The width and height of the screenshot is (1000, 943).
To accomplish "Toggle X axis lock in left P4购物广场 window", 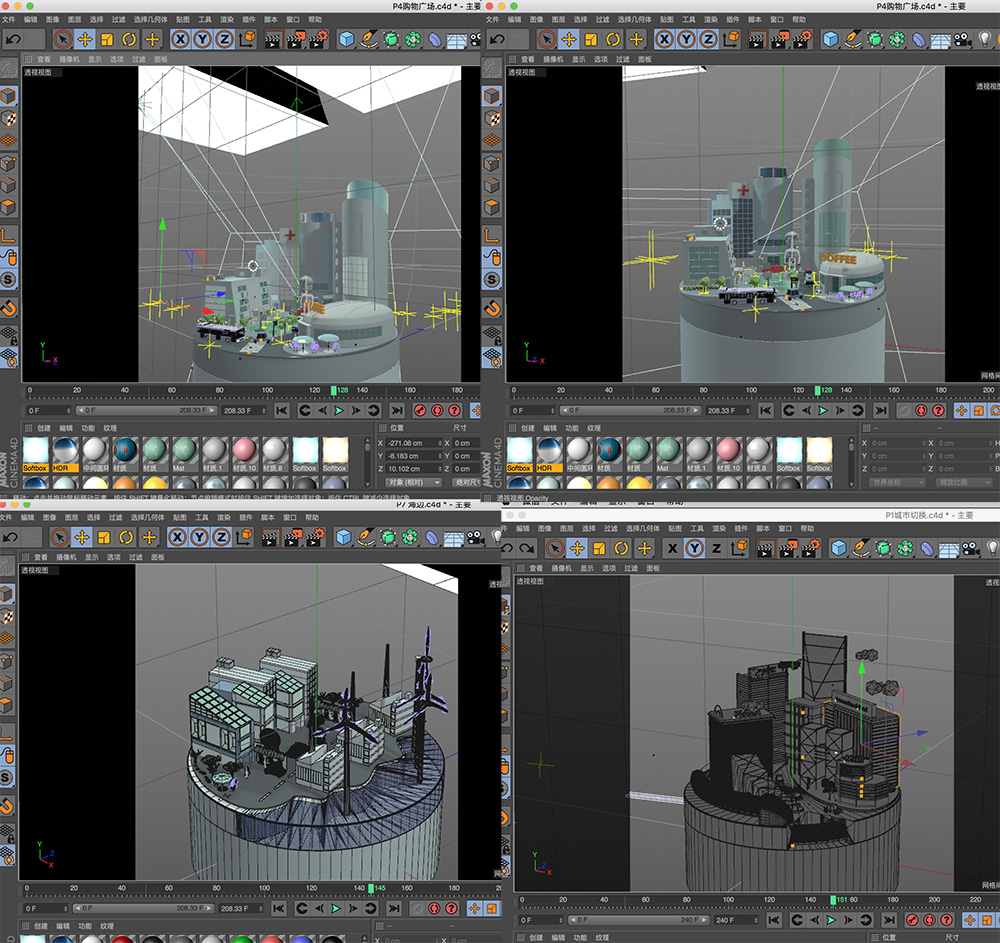I will pyautogui.click(x=181, y=40).
